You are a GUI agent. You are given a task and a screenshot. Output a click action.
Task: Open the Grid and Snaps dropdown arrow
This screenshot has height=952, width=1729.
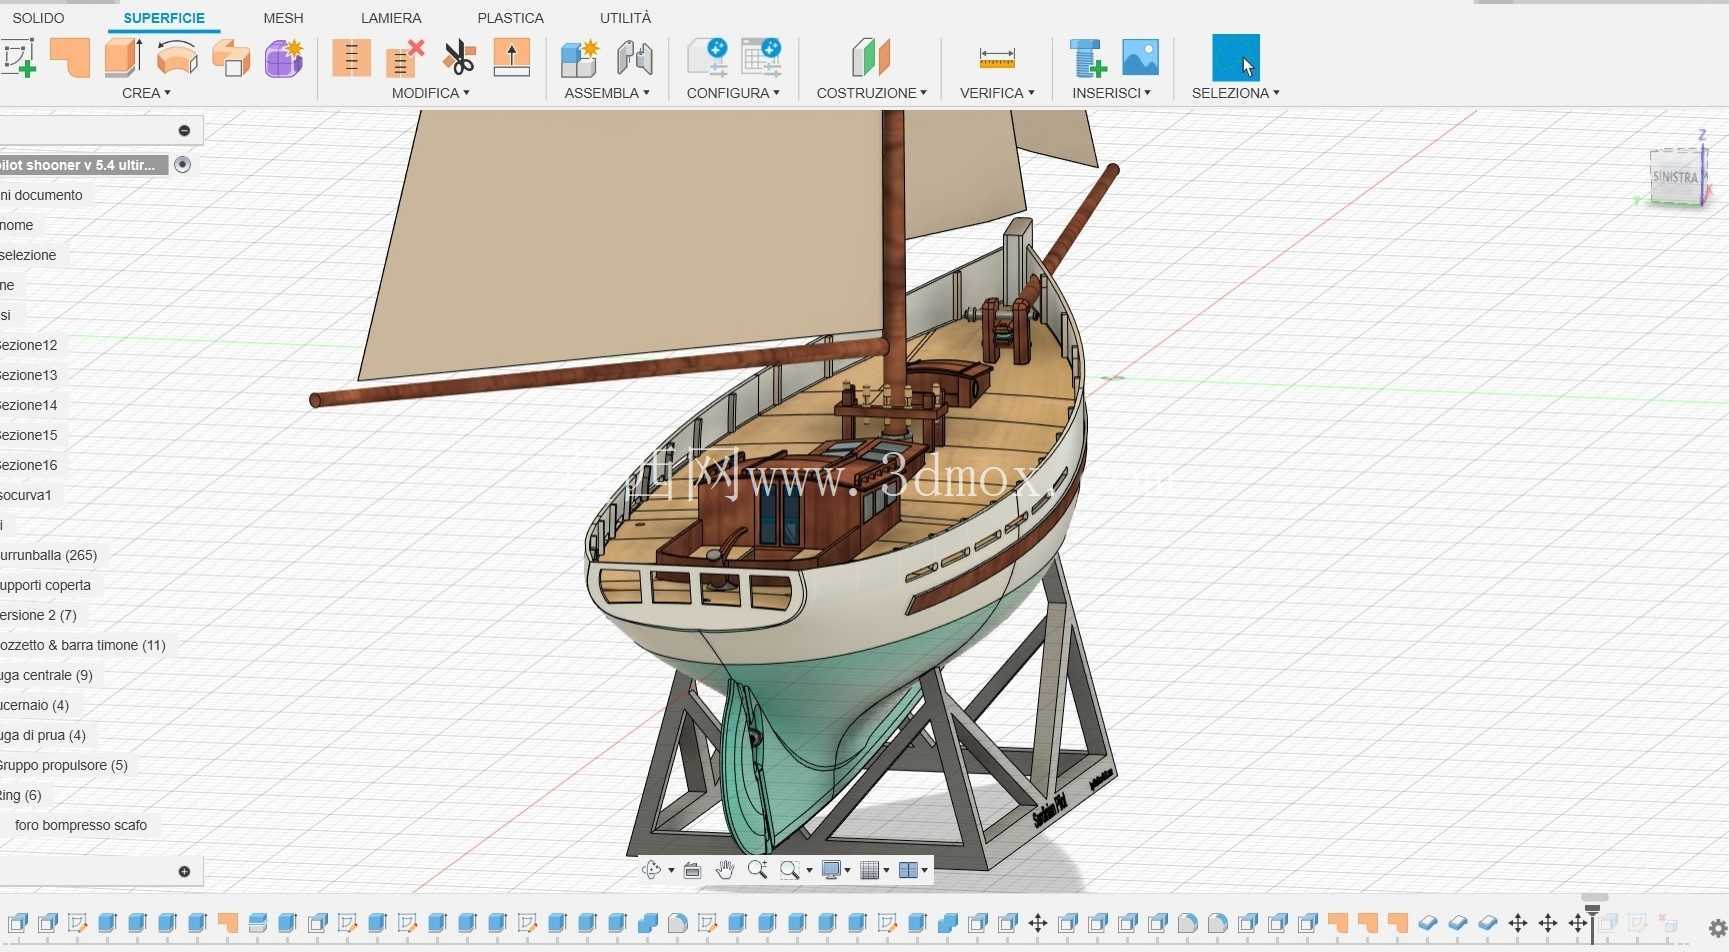(x=887, y=871)
